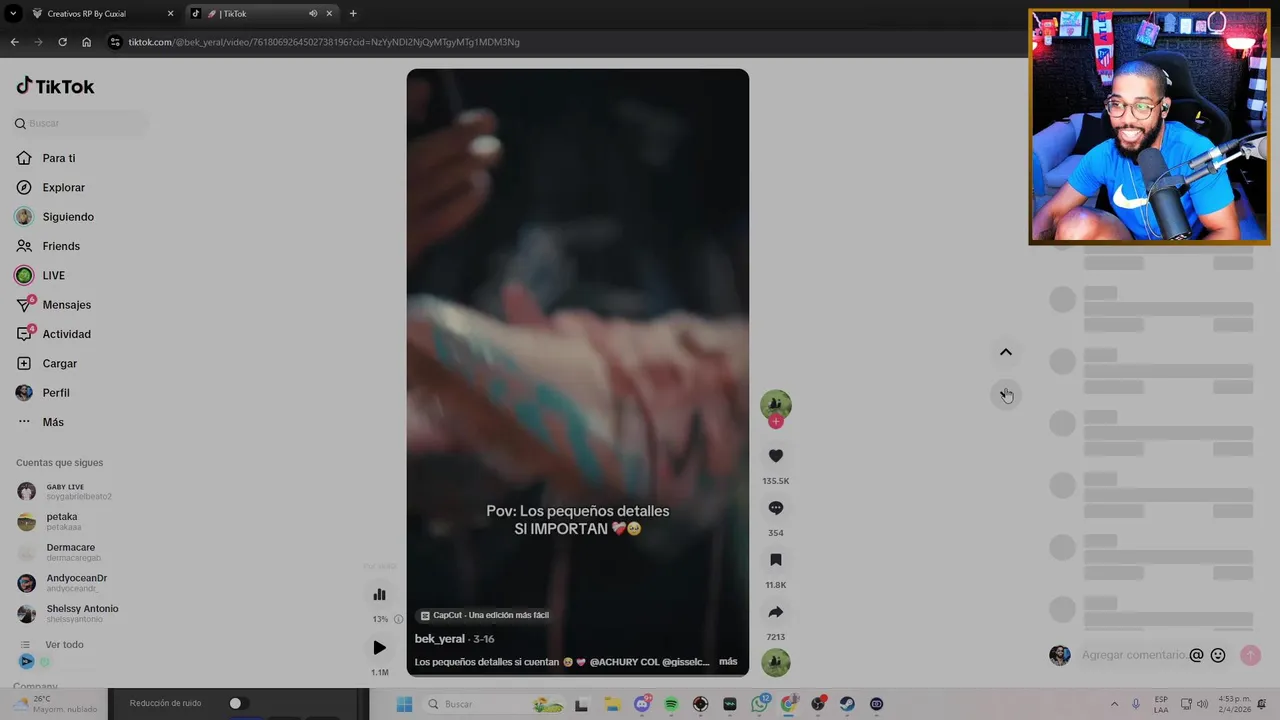Go to the Explorar page
The image size is (1280, 720).
[51, 187]
